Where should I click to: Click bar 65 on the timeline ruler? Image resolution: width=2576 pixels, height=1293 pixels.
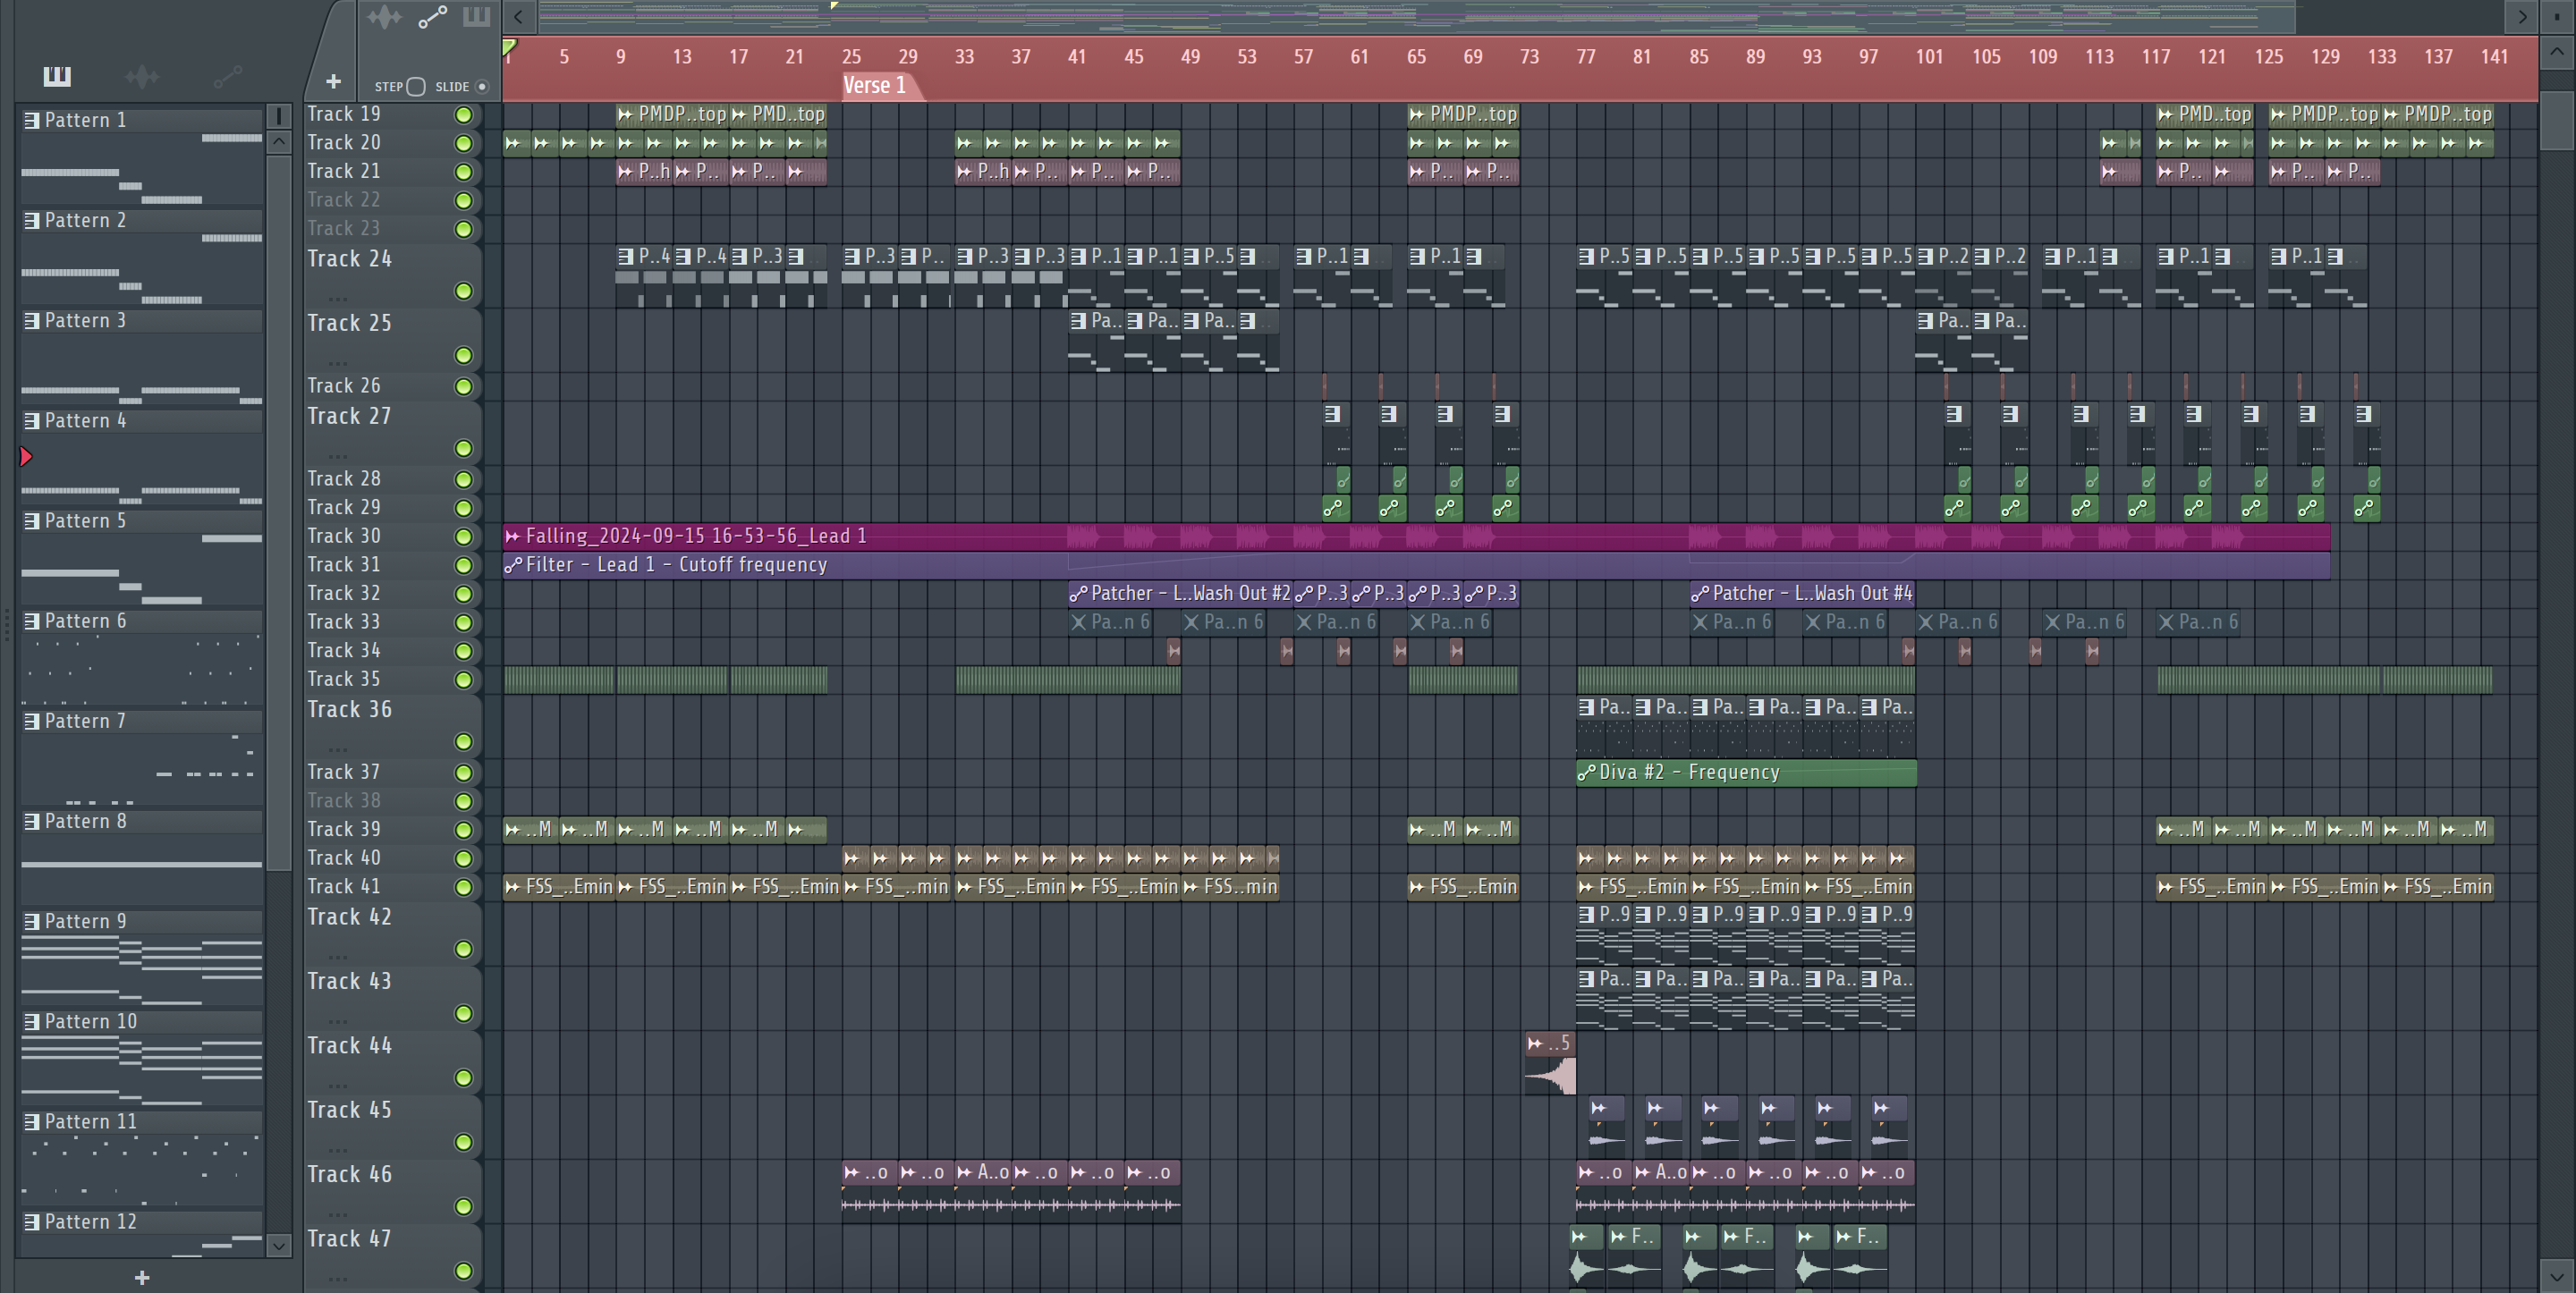click(1416, 57)
